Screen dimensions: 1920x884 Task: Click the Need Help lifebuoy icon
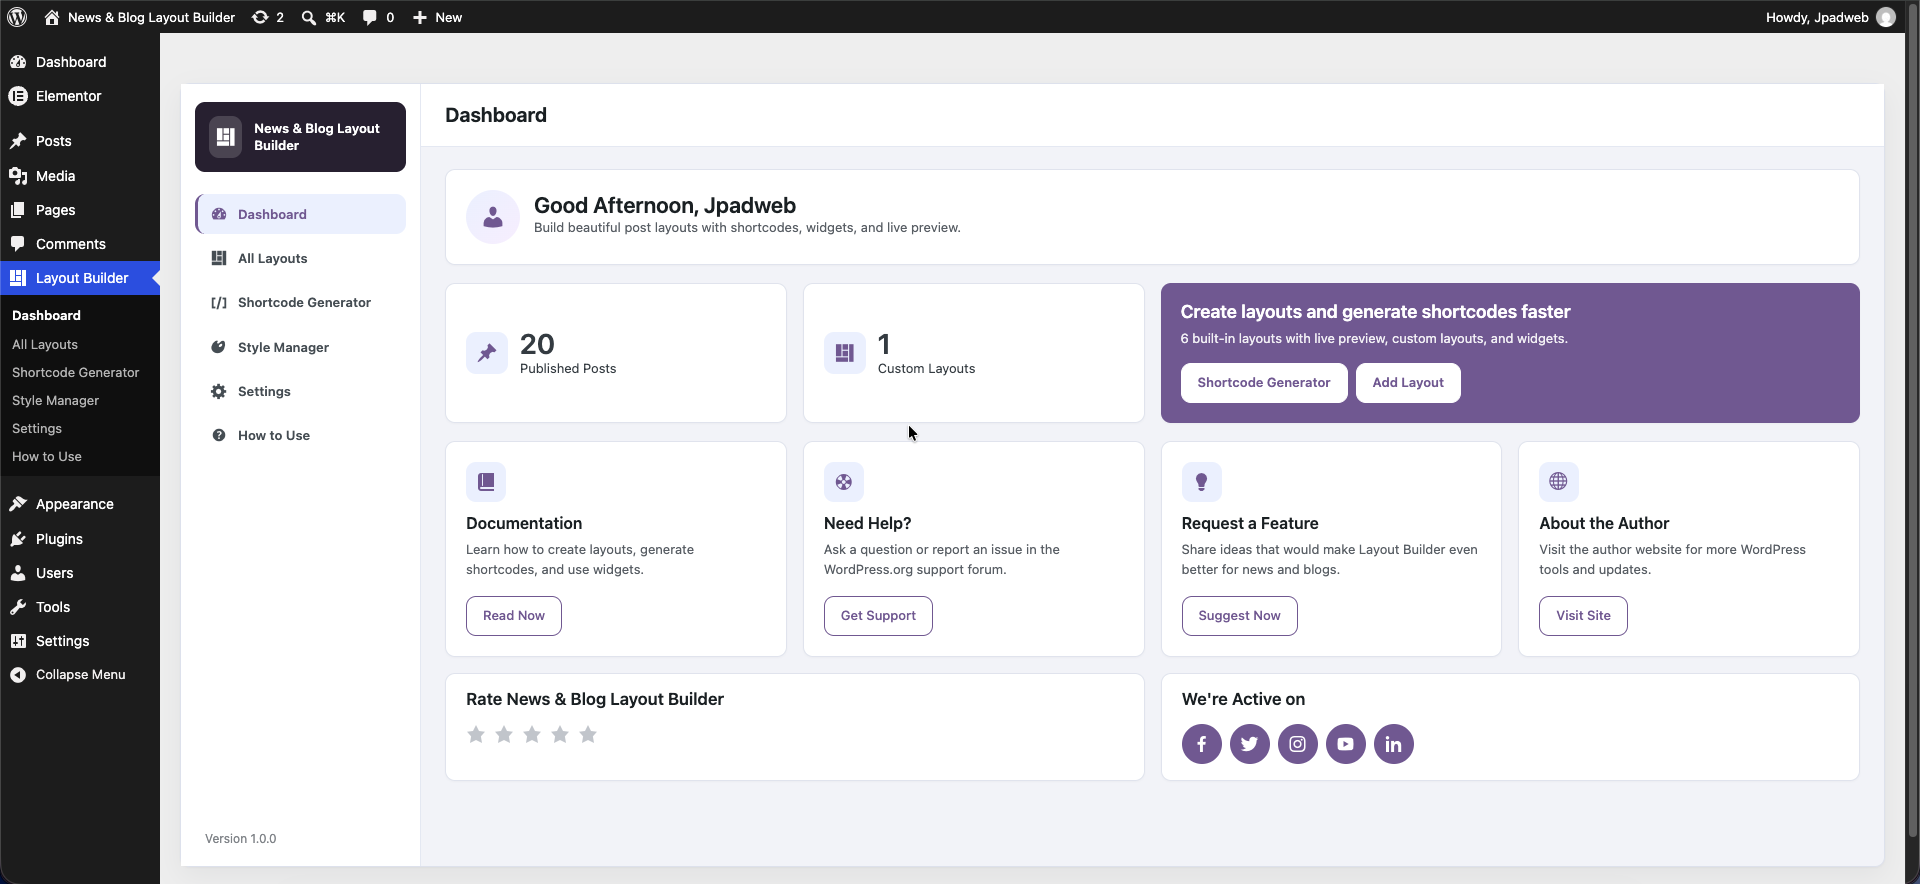(844, 482)
